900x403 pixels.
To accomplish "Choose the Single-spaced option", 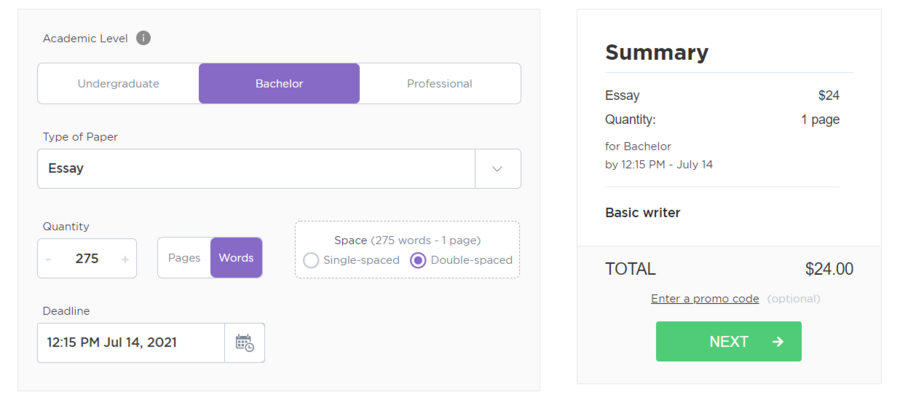I will pos(351,261).
